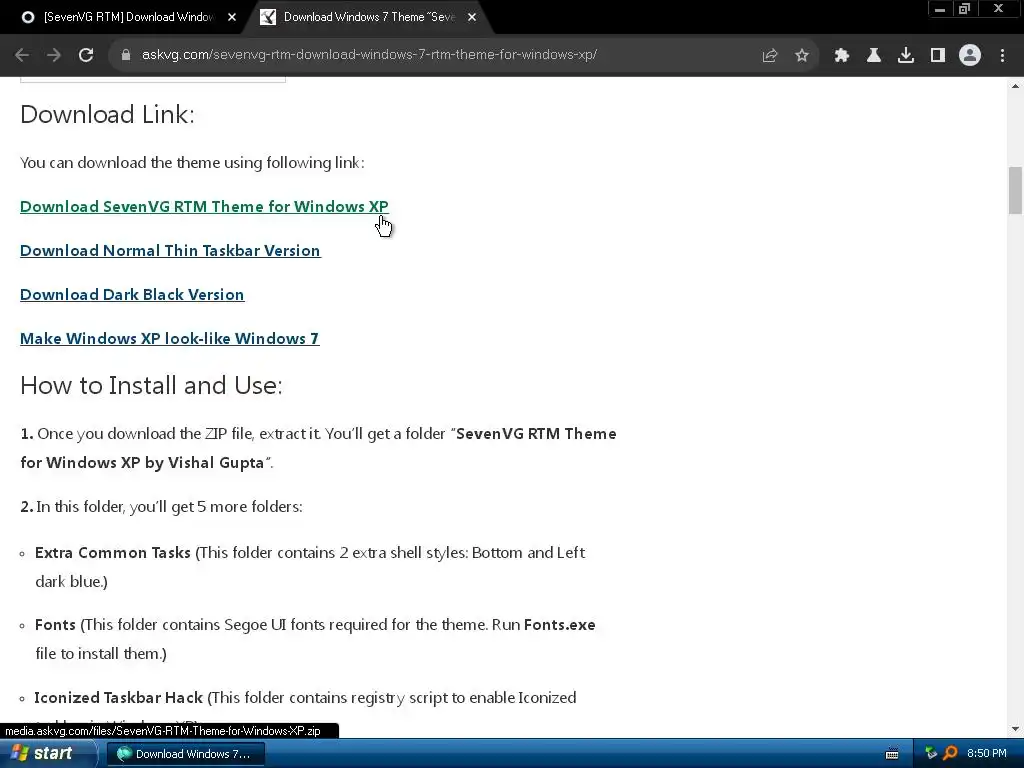Select the Download Link: heading
The width and height of the screenshot is (1024, 768).
point(108,114)
